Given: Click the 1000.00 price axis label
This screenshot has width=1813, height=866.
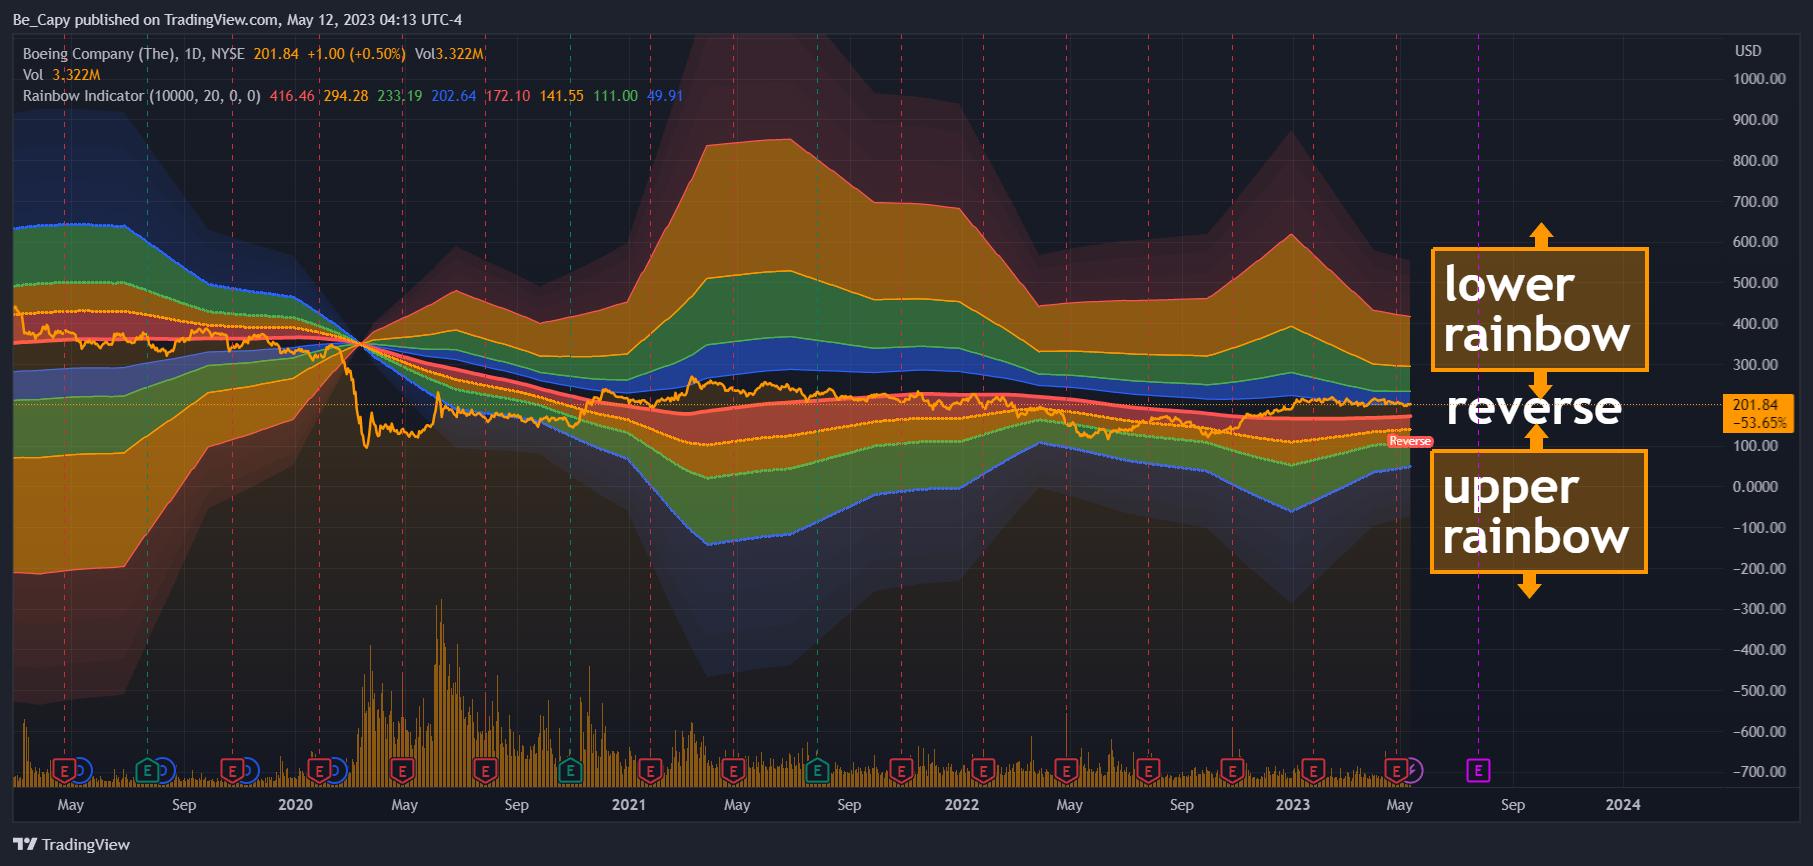Looking at the screenshot, I should pos(1759,79).
